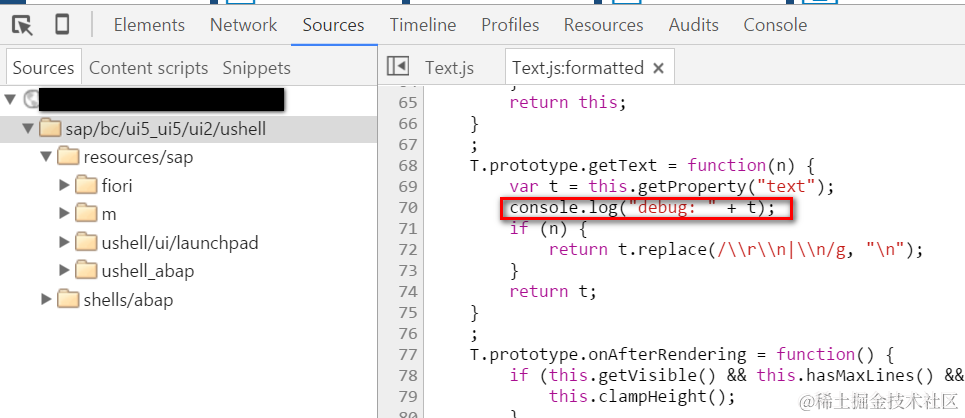Click the shells/abap folder icon
The height and width of the screenshot is (418, 965).
click(68, 299)
